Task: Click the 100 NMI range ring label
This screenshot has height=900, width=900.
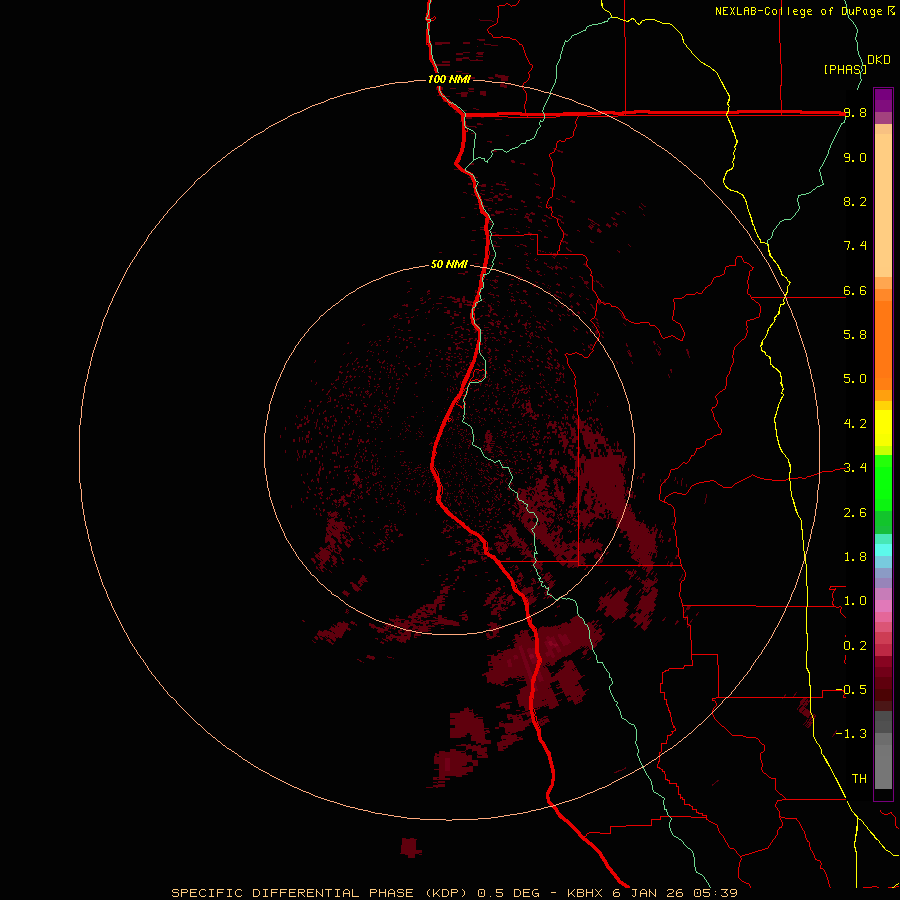Action: coord(449,79)
